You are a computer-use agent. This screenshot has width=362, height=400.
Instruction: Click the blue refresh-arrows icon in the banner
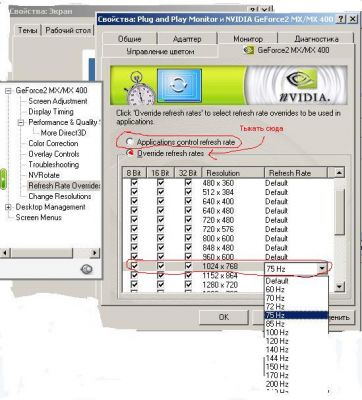coord(179,85)
